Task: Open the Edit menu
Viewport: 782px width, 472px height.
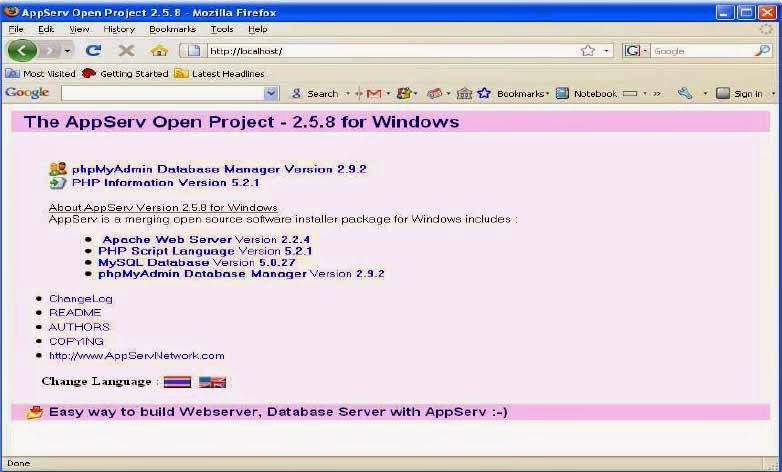Action: tap(46, 29)
